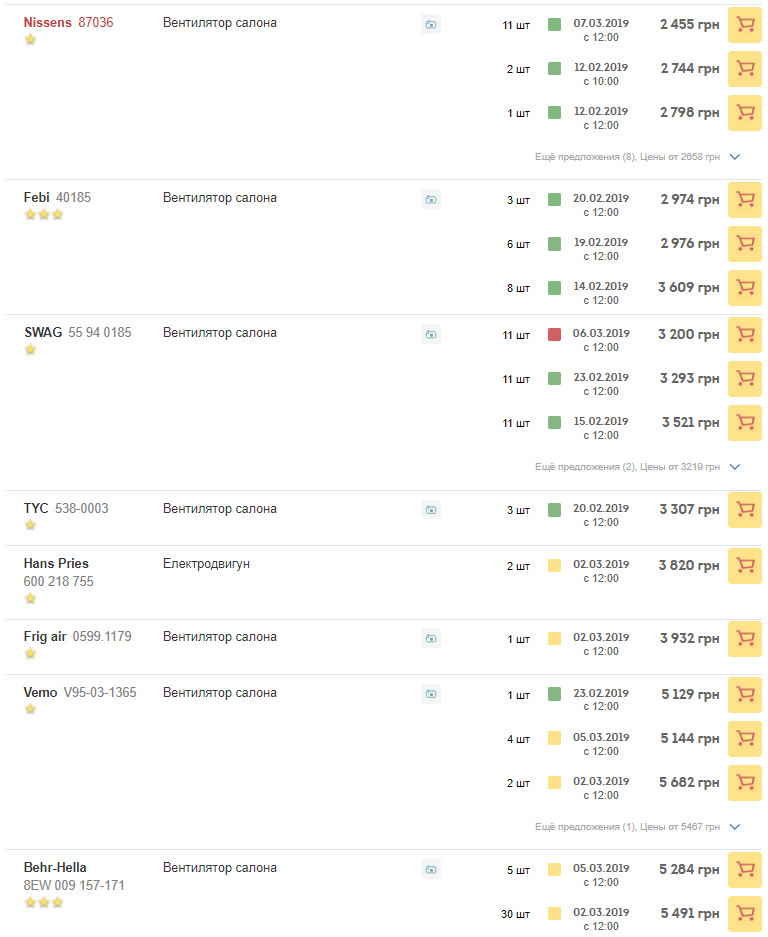The height and width of the screenshot is (937, 768).
Task: Click three-star rating under Febi 40185
Action: pyautogui.click(x=44, y=215)
